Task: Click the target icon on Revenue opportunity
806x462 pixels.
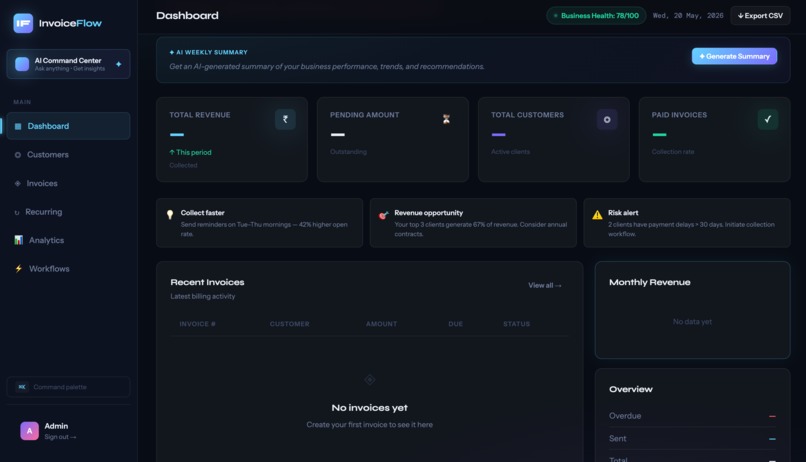Action: pos(383,215)
